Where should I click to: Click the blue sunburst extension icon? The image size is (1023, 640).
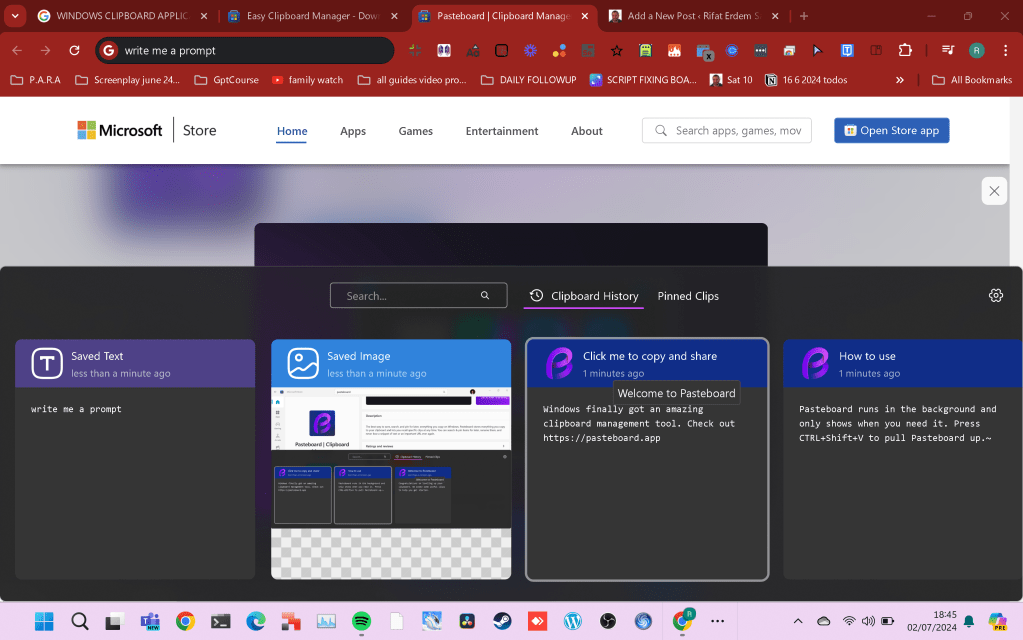coord(530,50)
